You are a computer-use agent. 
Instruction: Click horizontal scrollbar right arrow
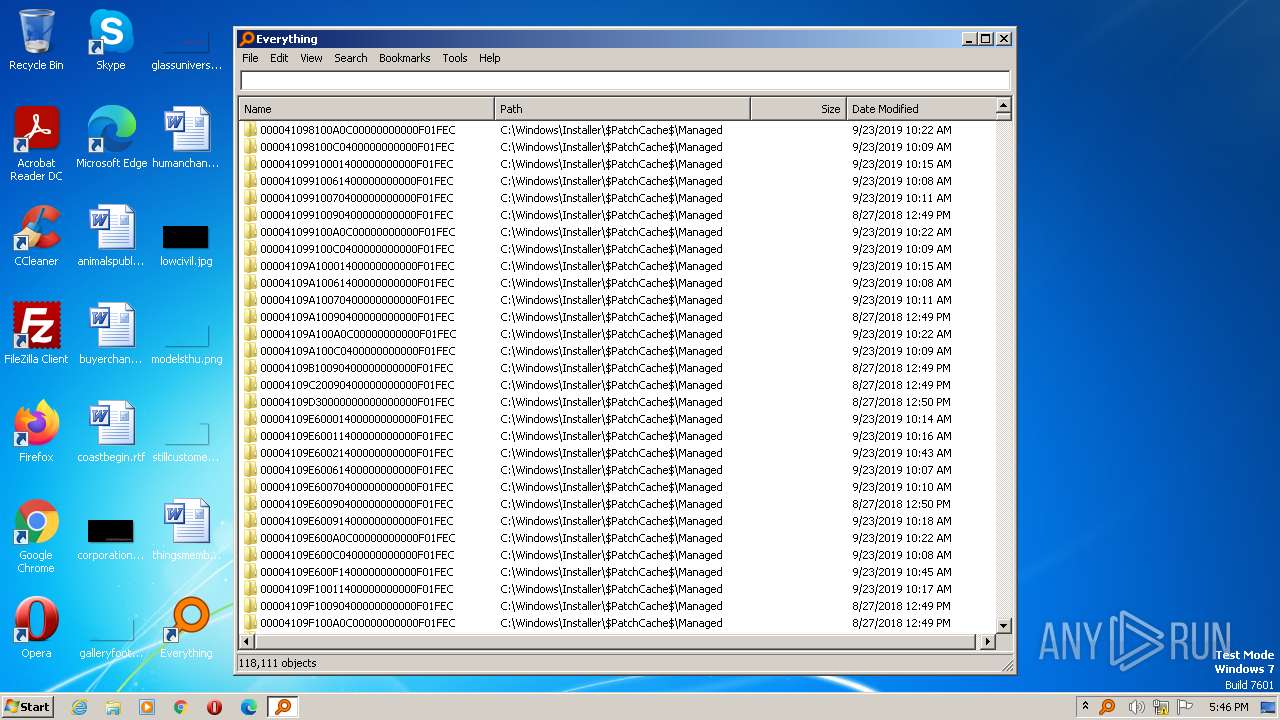tap(987, 642)
